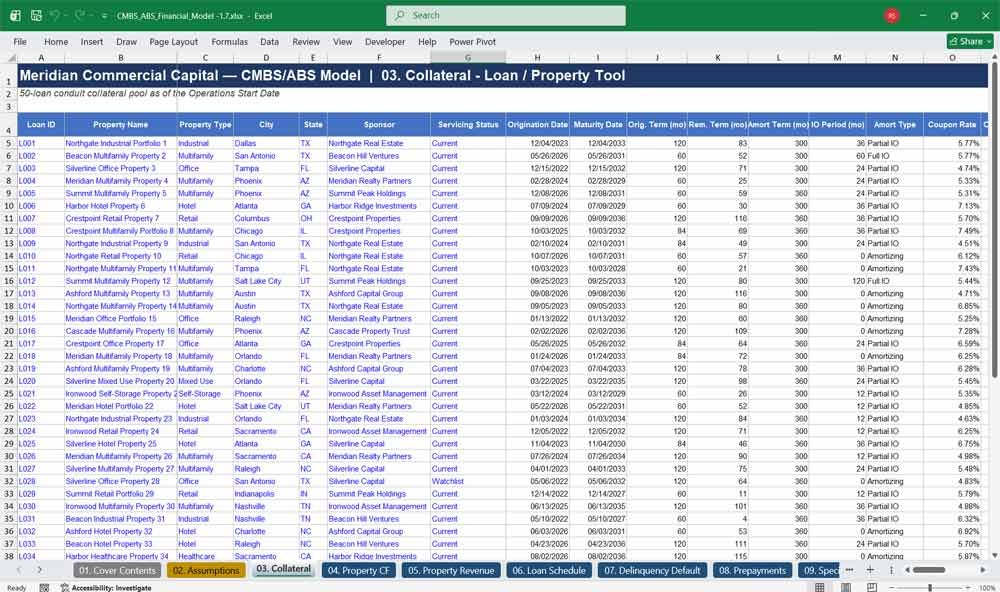Select the Servicing Status header cell

tap(468, 125)
